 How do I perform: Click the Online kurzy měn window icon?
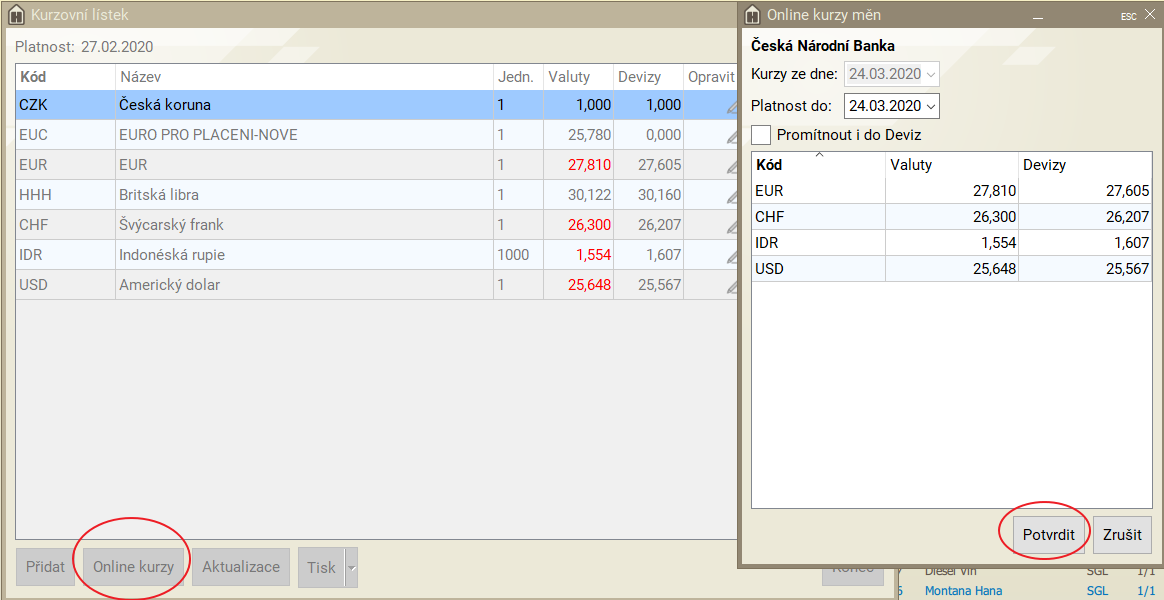[x=753, y=15]
